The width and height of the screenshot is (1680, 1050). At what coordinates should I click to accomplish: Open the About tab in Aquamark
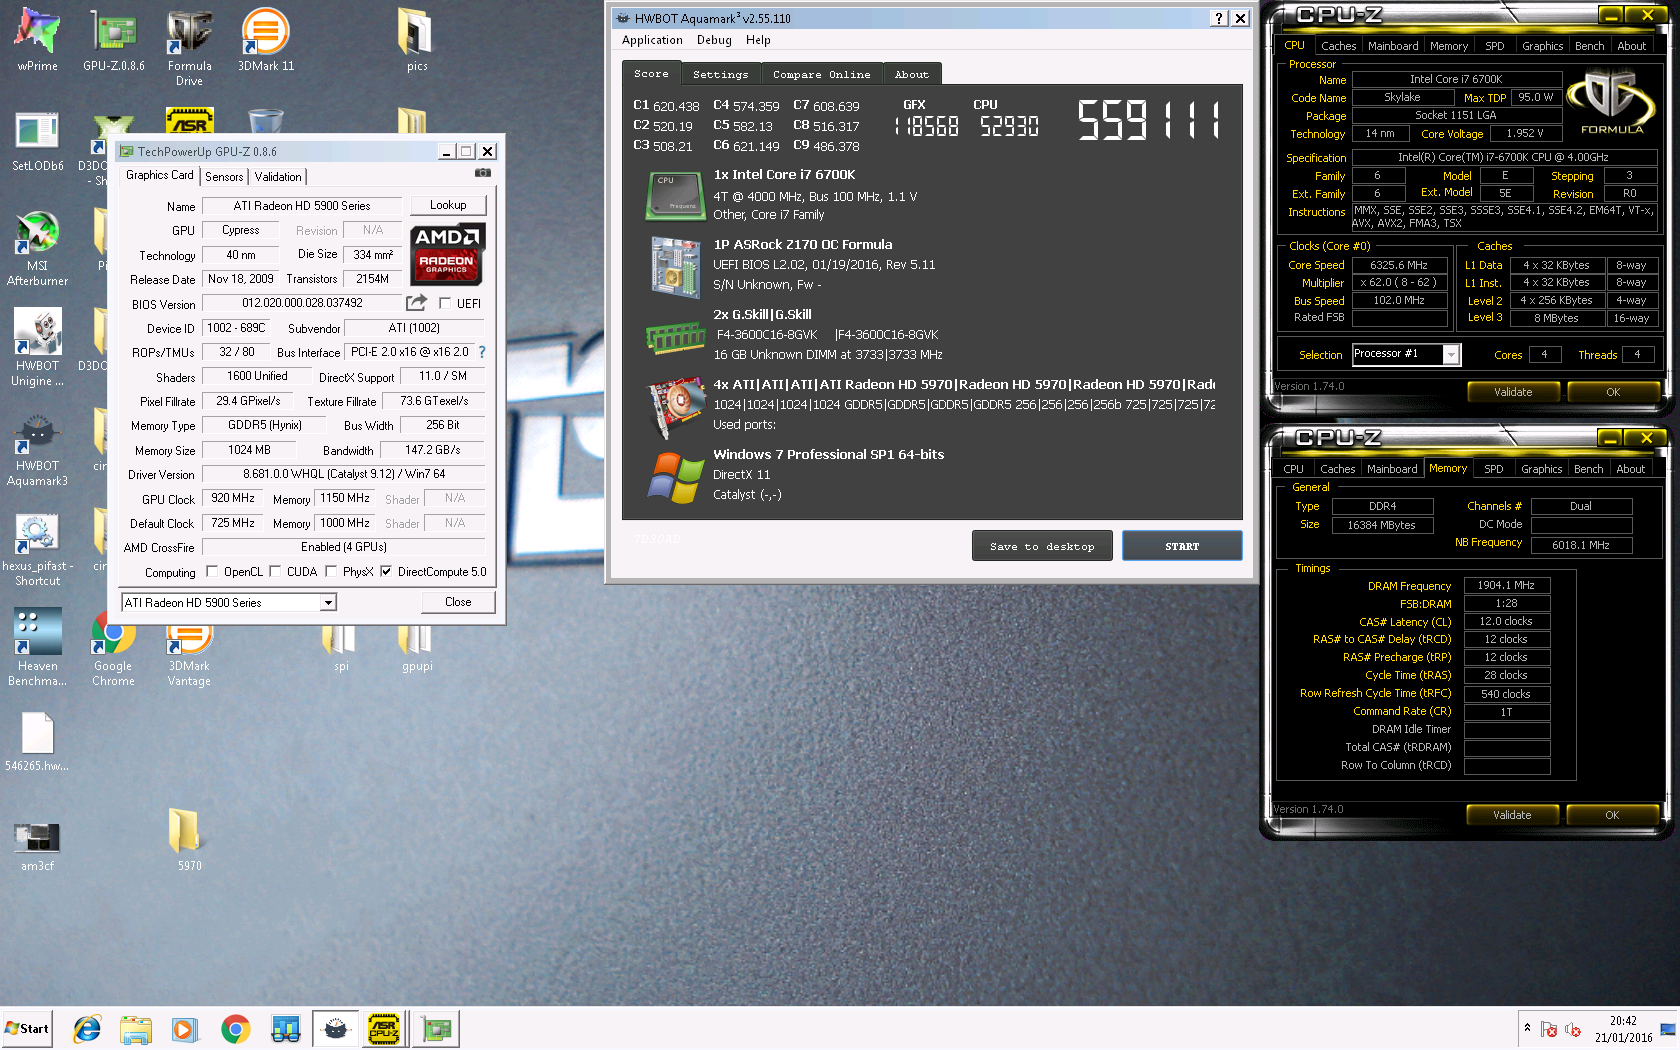click(x=911, y=74)
